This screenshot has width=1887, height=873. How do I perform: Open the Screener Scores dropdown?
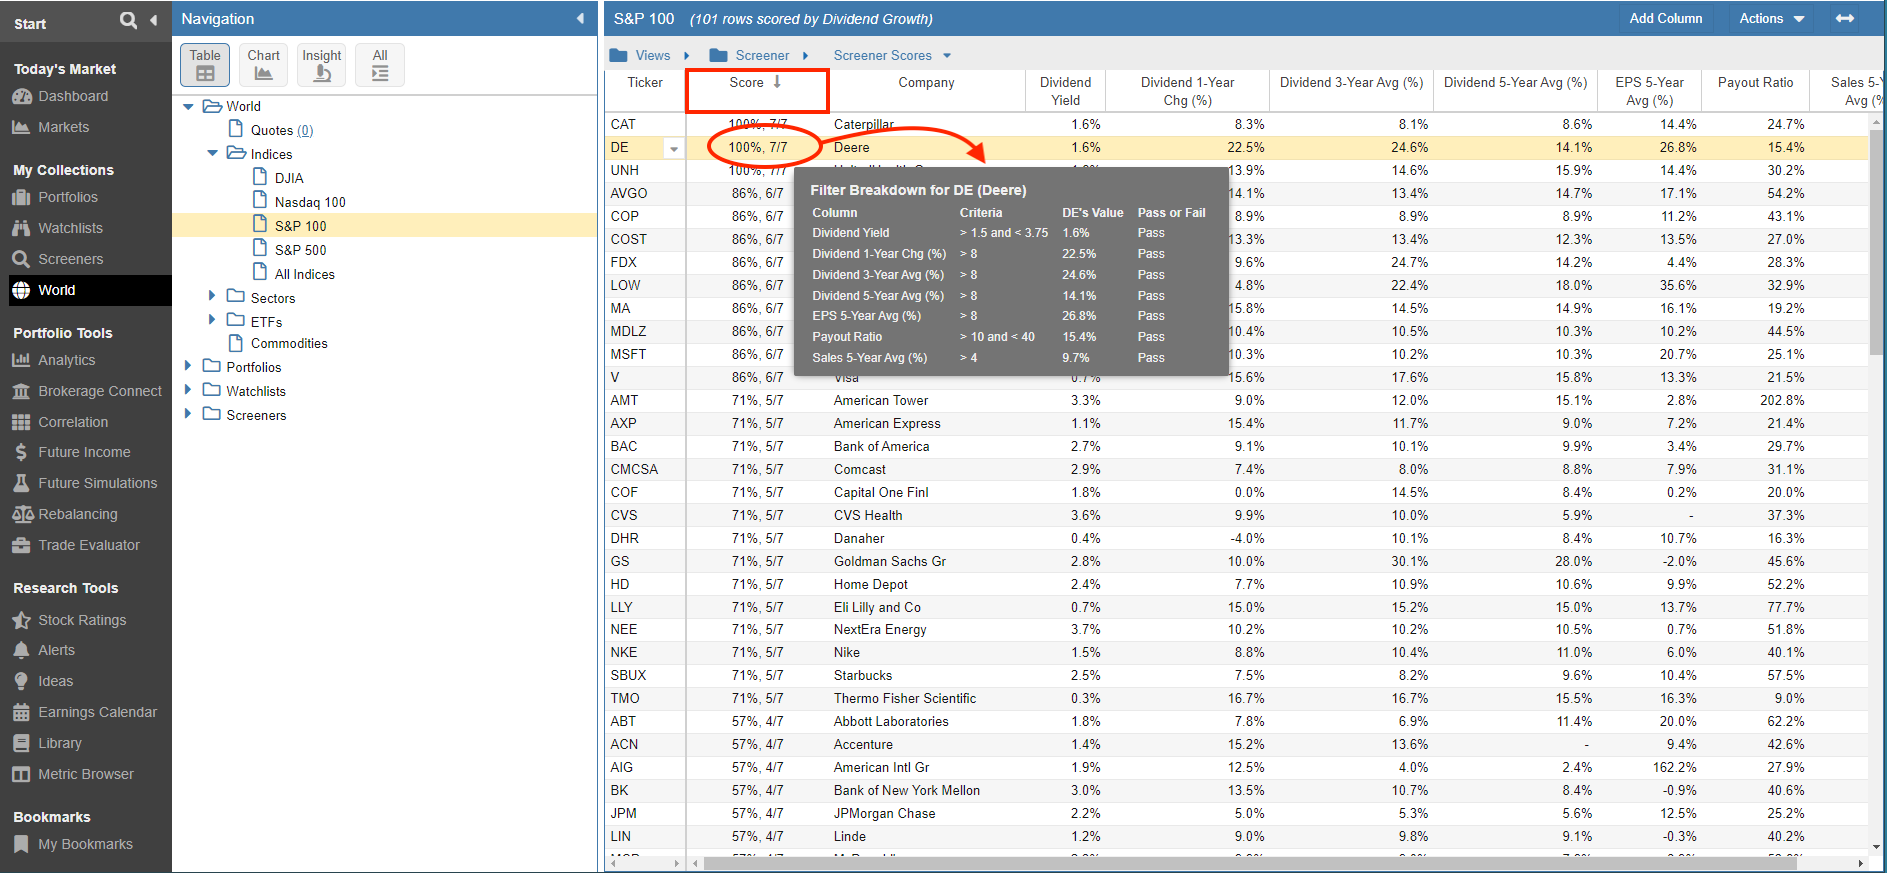[x=893, y=55]
